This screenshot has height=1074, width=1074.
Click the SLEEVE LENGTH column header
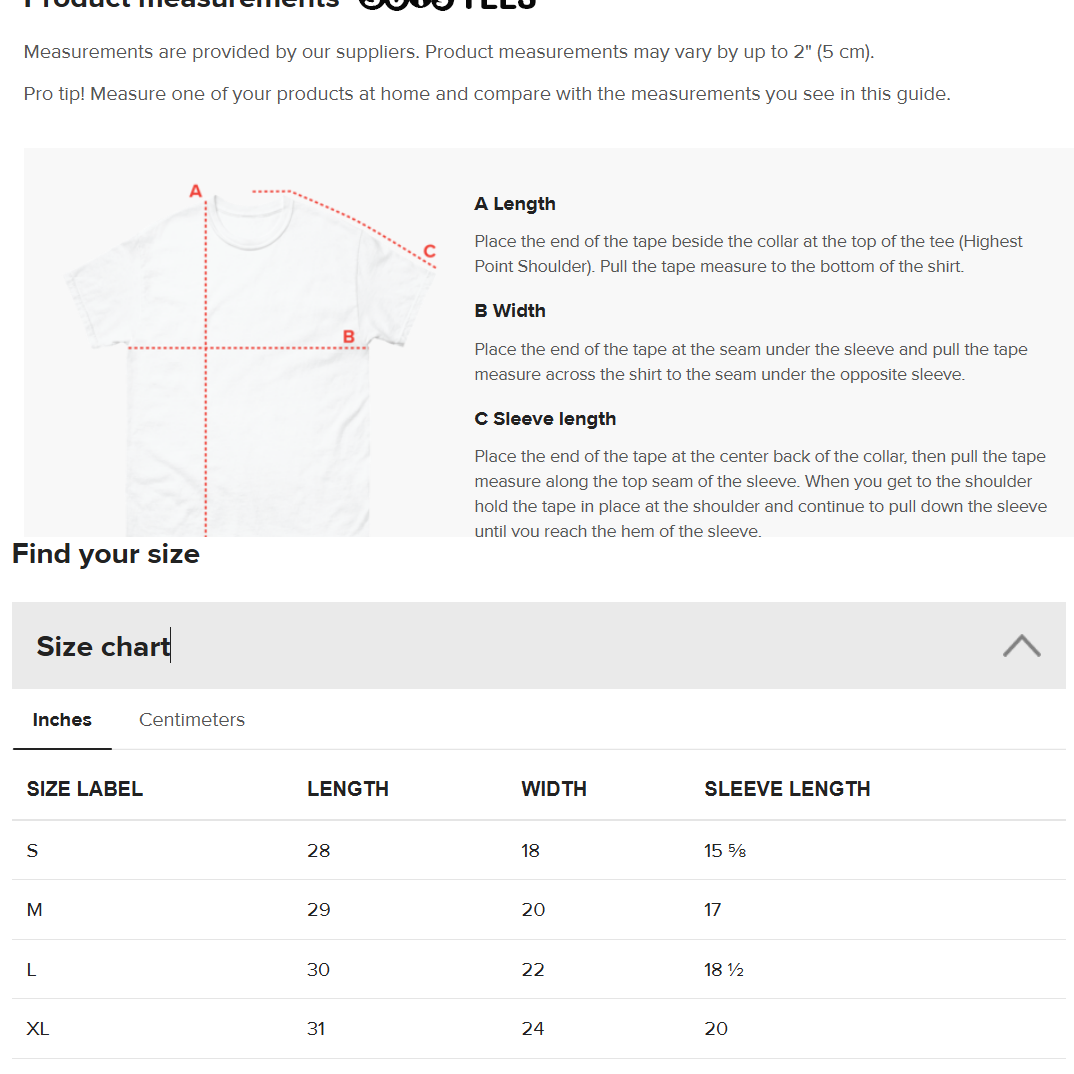point(787,789)
